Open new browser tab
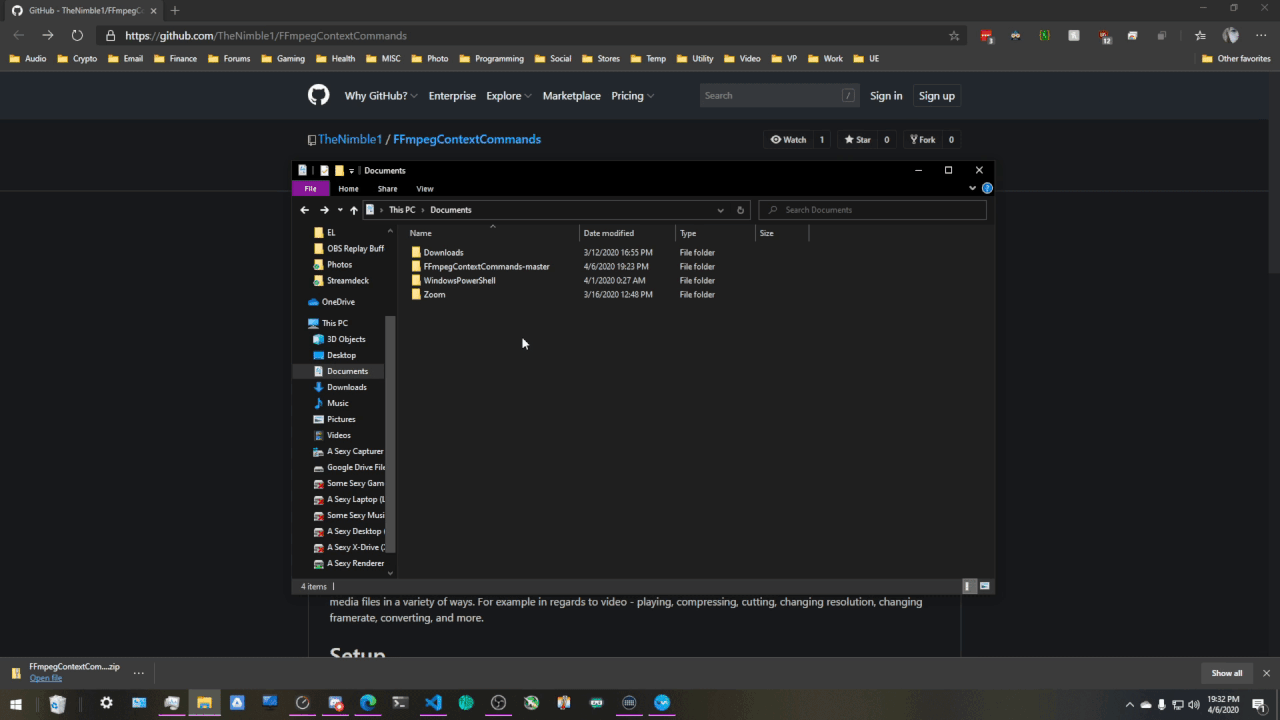 click(x=175, y=10)
